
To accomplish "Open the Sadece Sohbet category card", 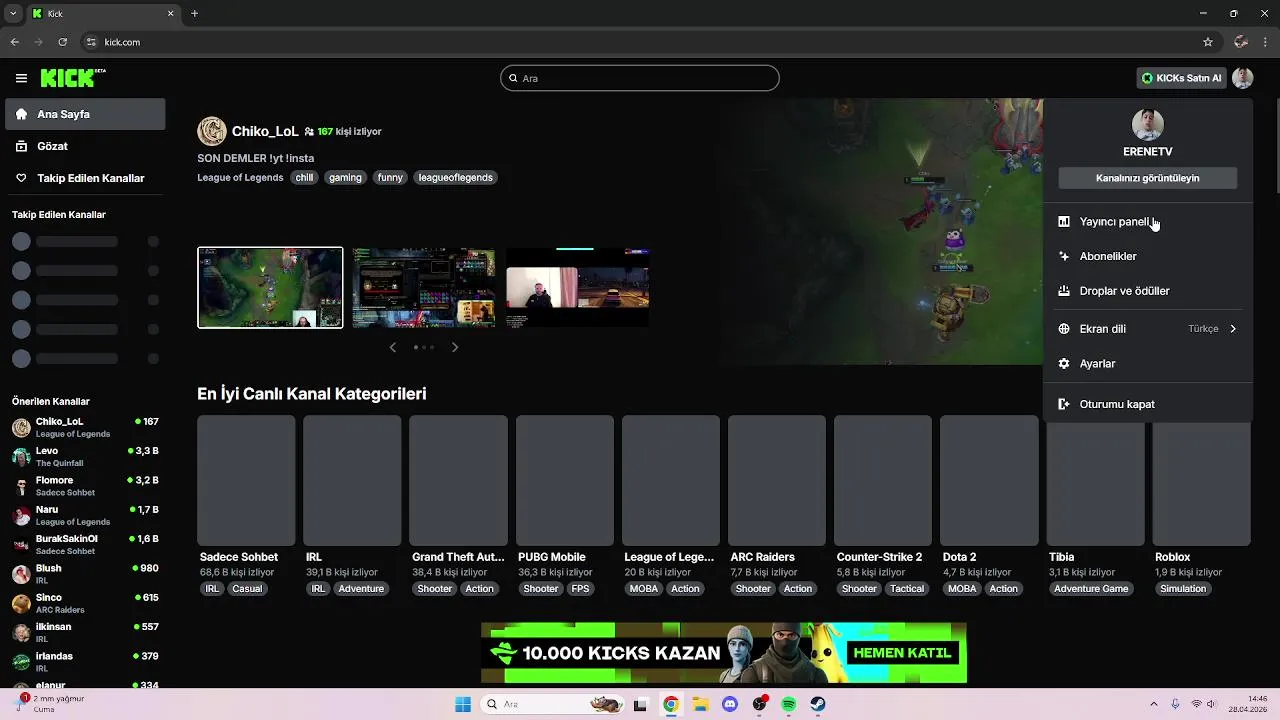I will [x=246, y=480].
